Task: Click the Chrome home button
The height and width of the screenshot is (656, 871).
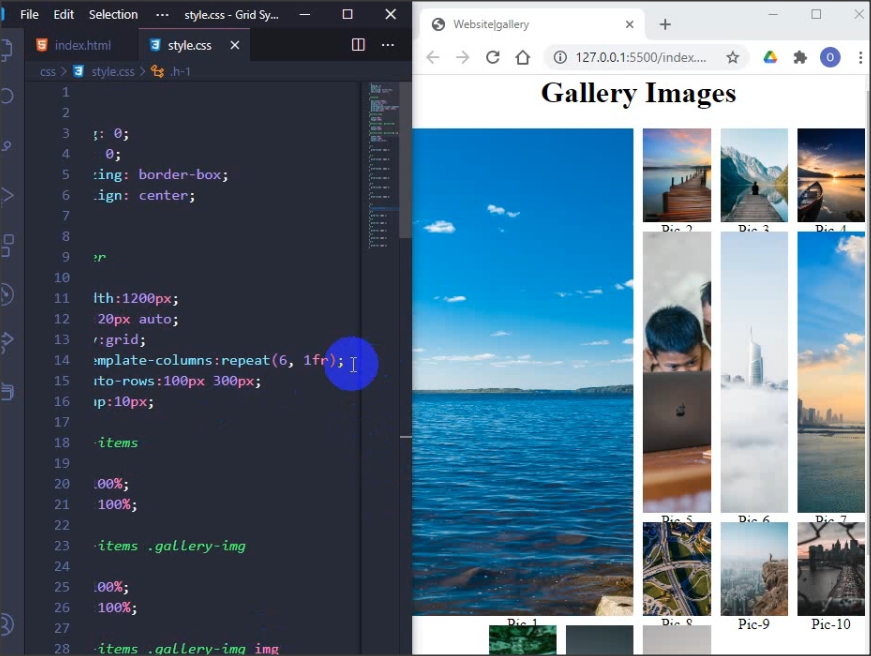Action: pos(522,57)
